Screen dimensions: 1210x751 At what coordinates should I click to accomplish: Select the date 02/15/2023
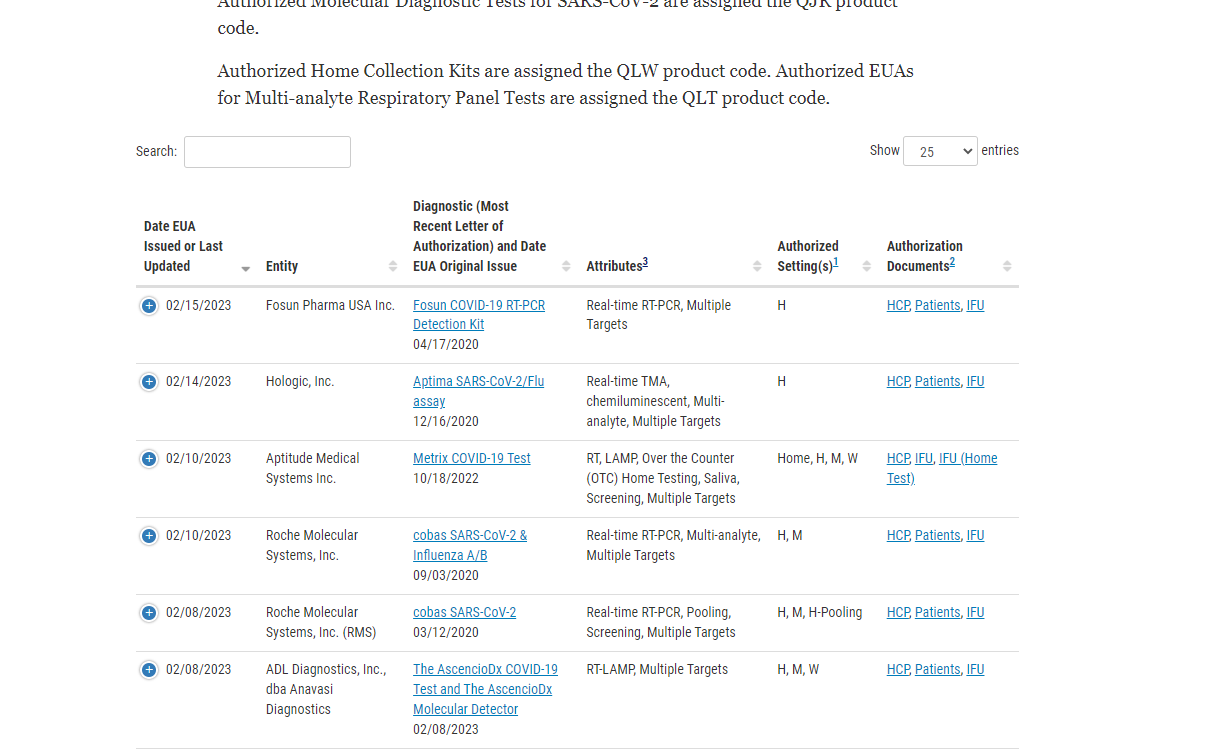tap(198, 305)
